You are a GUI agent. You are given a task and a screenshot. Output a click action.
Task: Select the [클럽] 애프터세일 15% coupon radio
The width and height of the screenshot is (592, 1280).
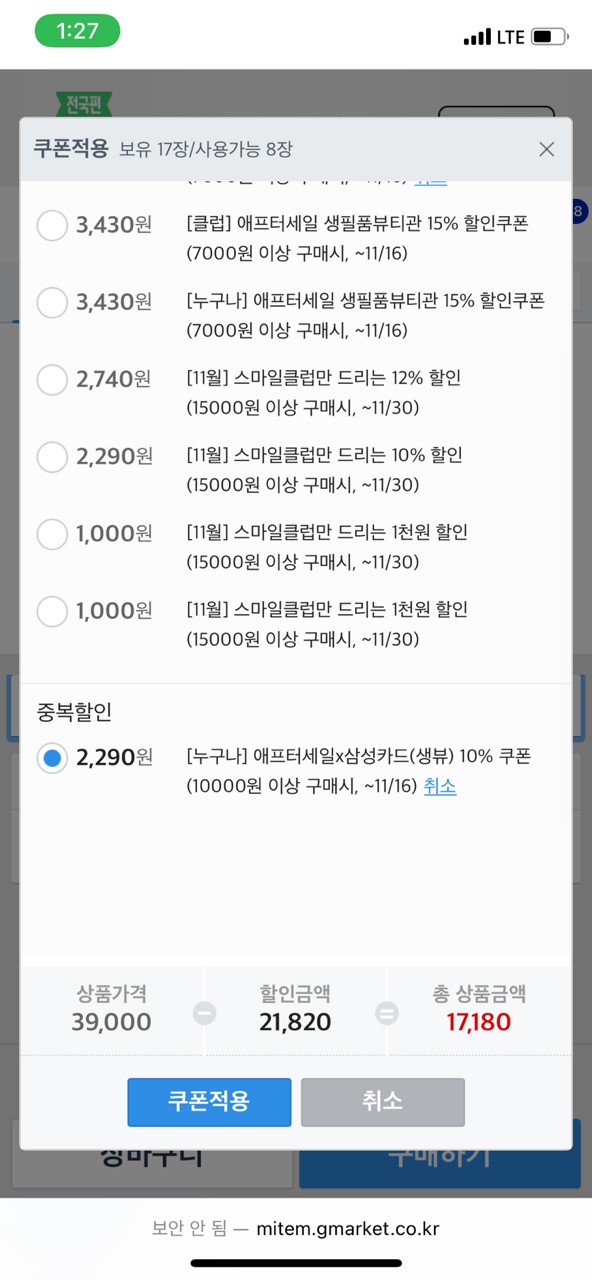click(x=52, y=225)
